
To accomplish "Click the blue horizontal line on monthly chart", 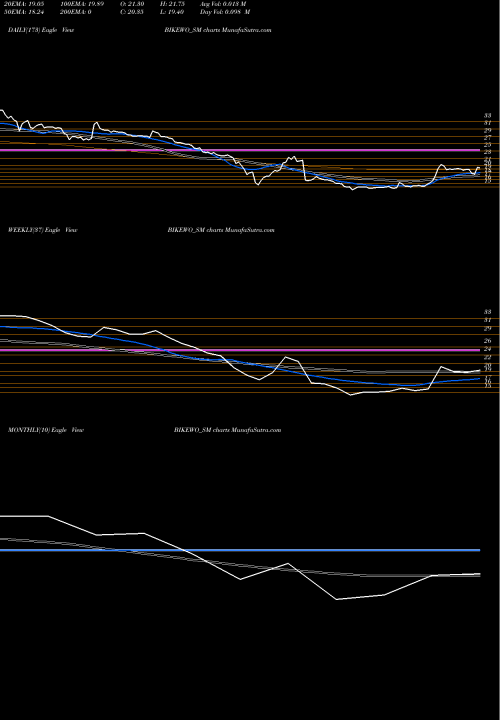I will 240,550.
